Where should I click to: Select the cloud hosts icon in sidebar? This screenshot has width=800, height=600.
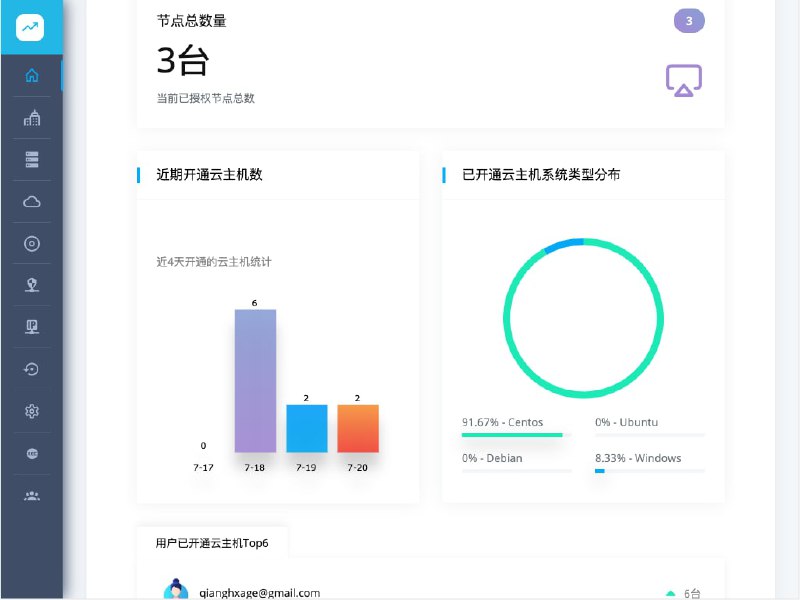31,201
